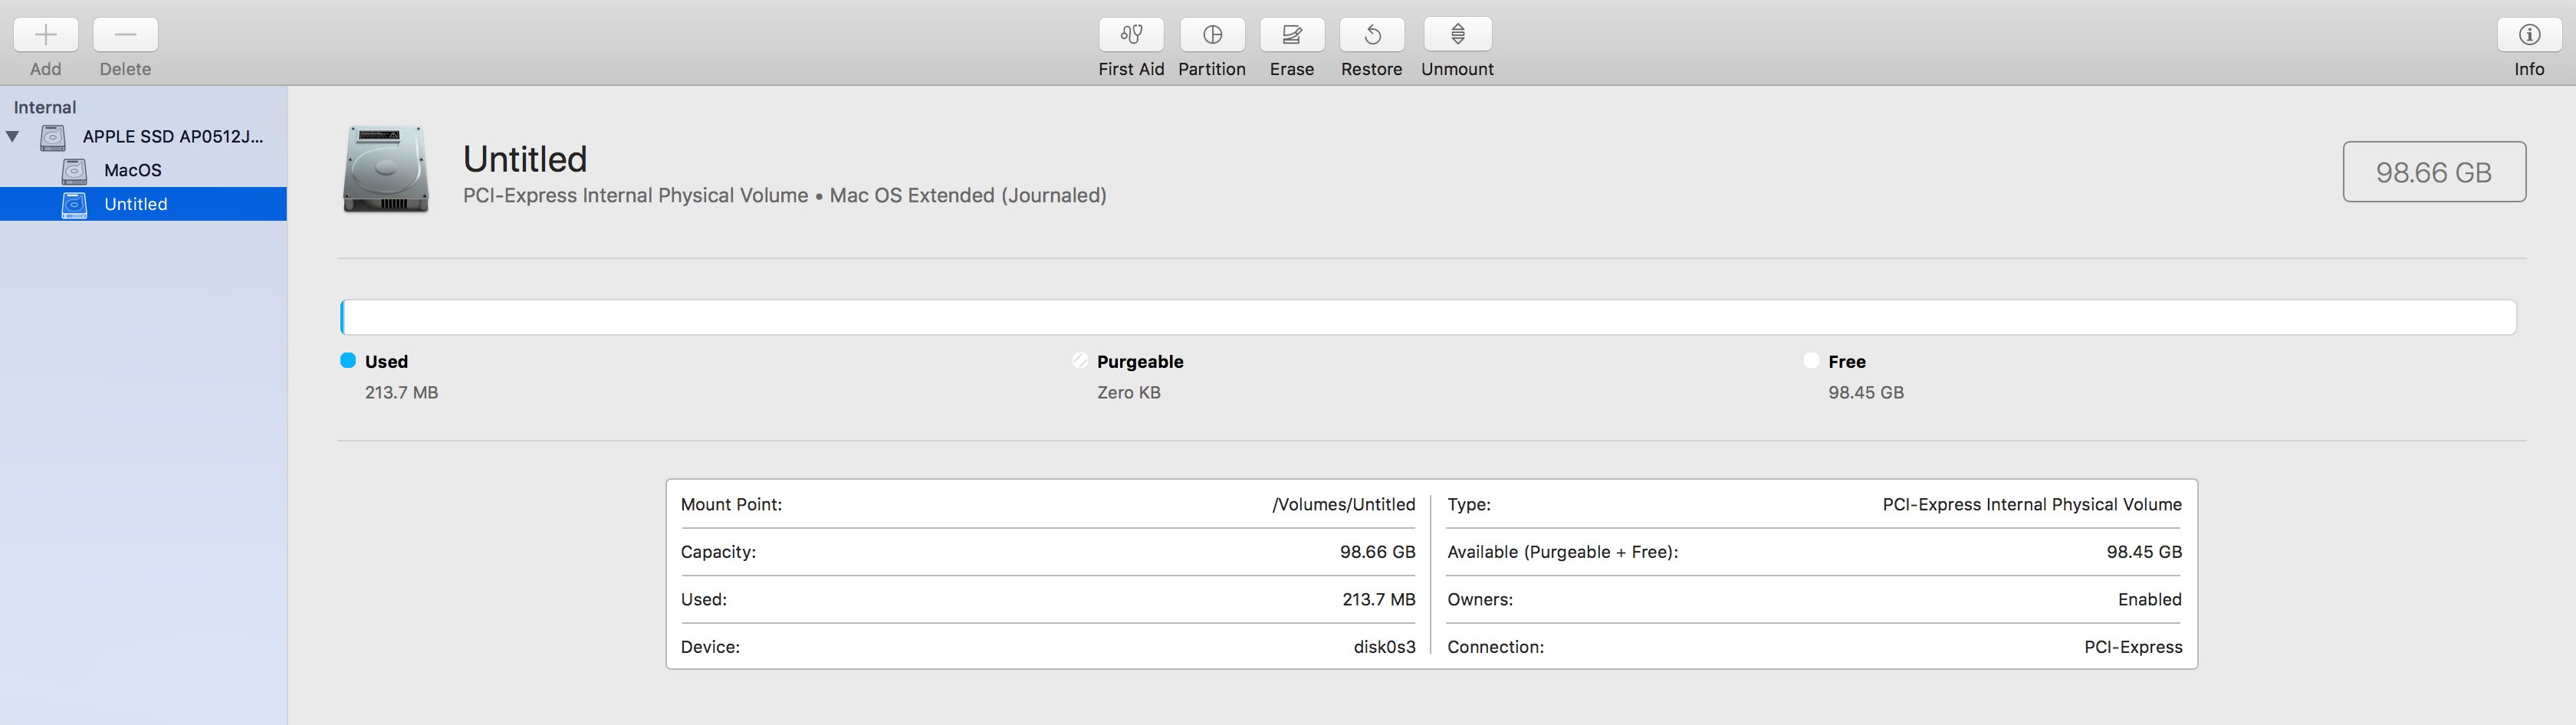The width and height of the screenshot is (2576, 725).
Task: Unmount the selected Untitled volume
Action: tap(1458, 35)
